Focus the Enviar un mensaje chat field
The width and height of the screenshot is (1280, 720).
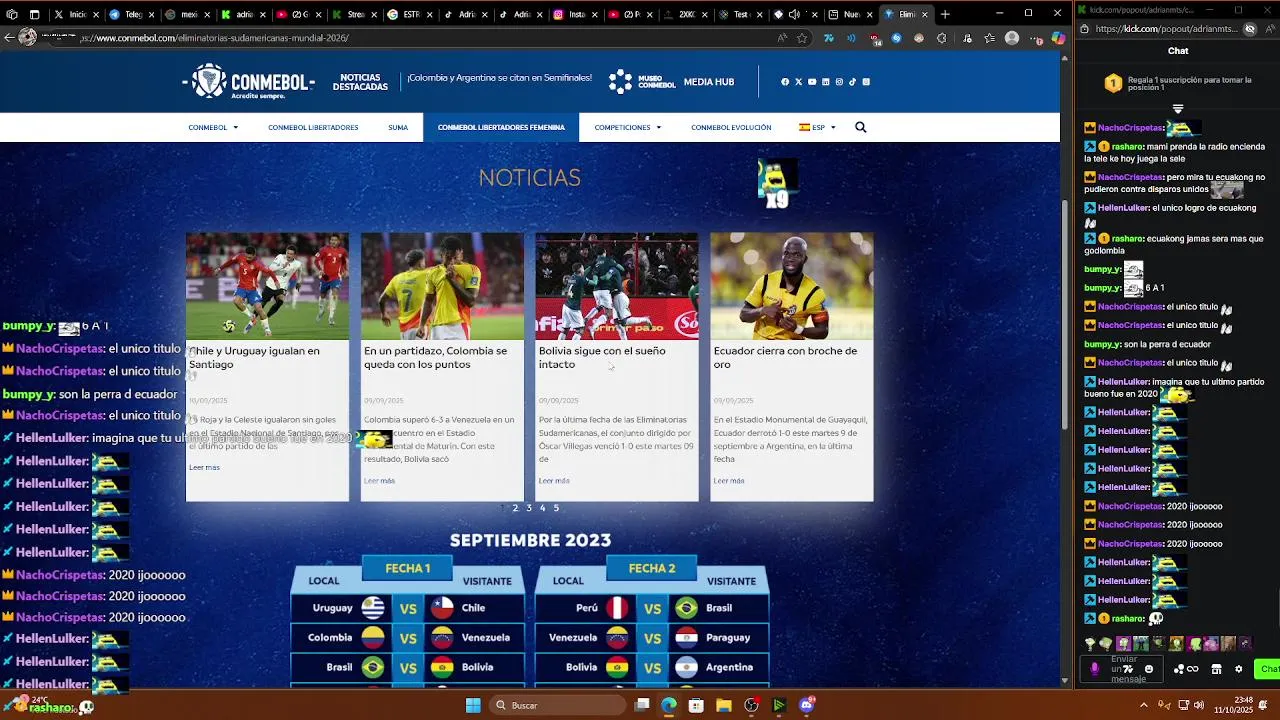pos(1123,669)
